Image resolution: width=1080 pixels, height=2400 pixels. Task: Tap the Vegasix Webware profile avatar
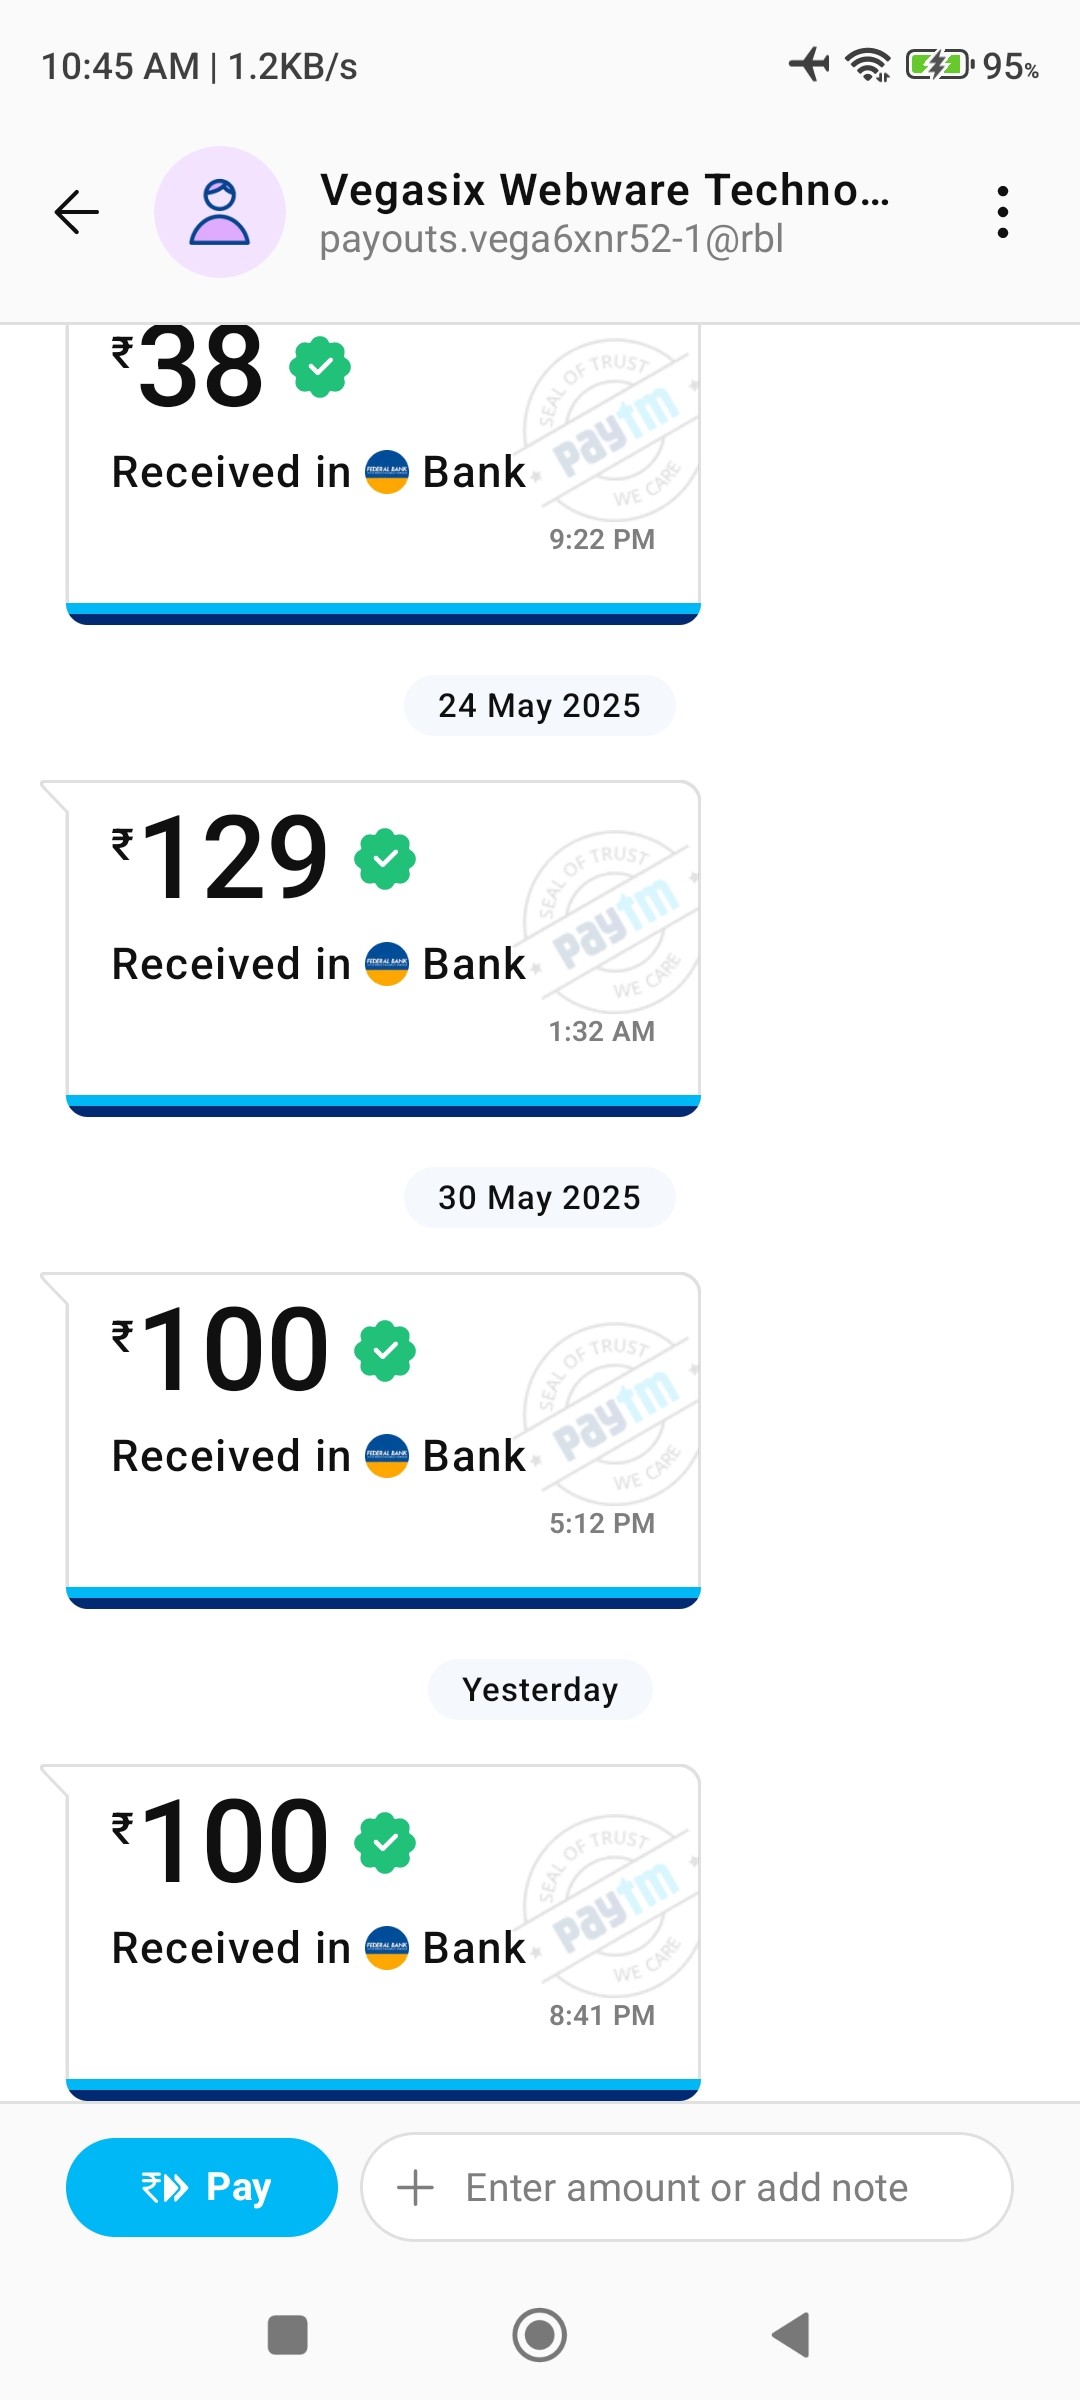point(220,212)
